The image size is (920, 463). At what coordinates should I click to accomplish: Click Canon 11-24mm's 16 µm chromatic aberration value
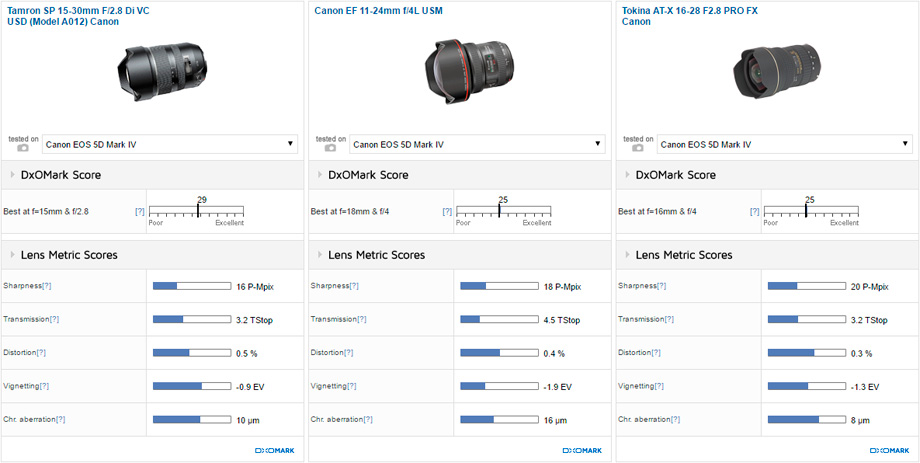pyautogui.click(x=555, y=421)
